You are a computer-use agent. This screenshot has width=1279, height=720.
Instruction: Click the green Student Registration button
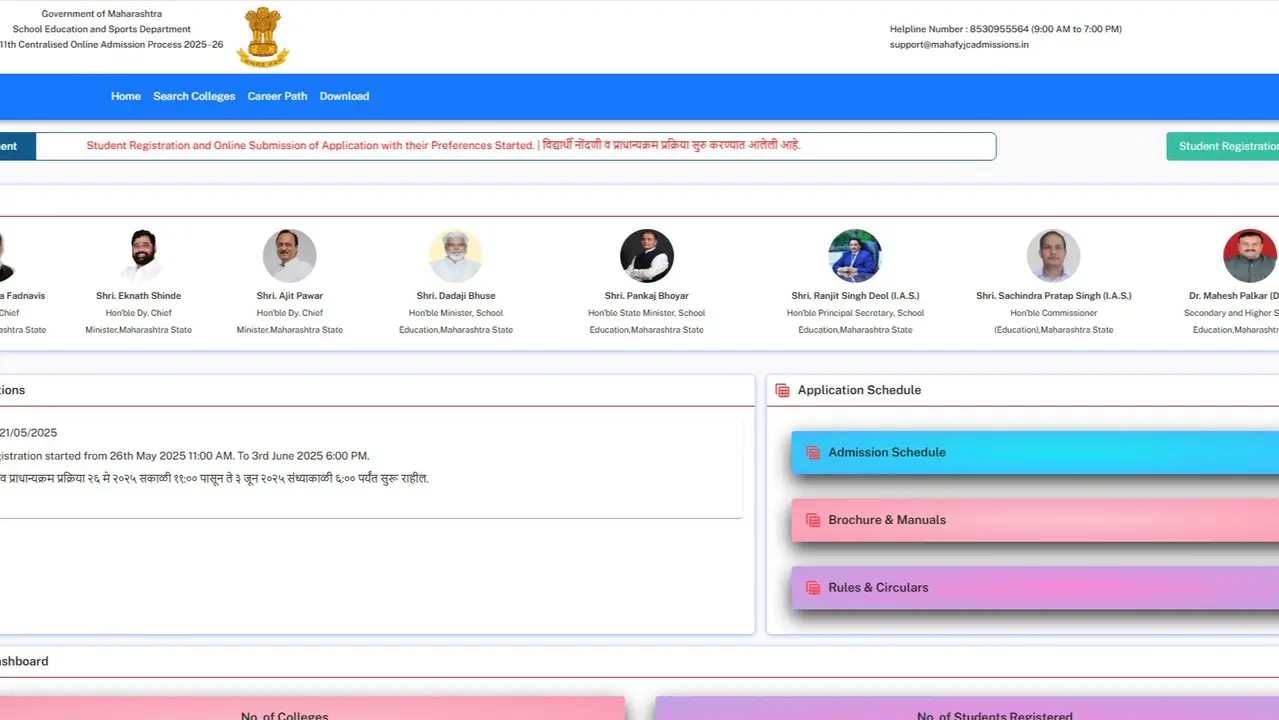tap(1228, 146)
